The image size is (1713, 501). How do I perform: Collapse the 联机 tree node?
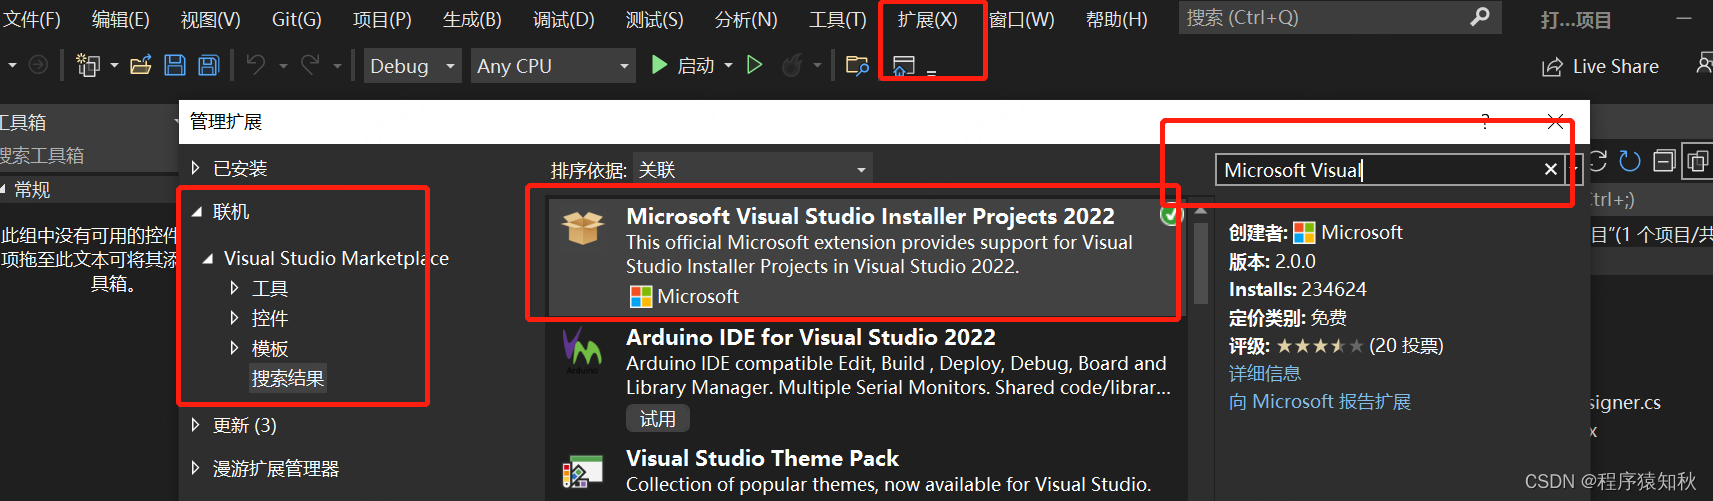(x=196, y=212)
